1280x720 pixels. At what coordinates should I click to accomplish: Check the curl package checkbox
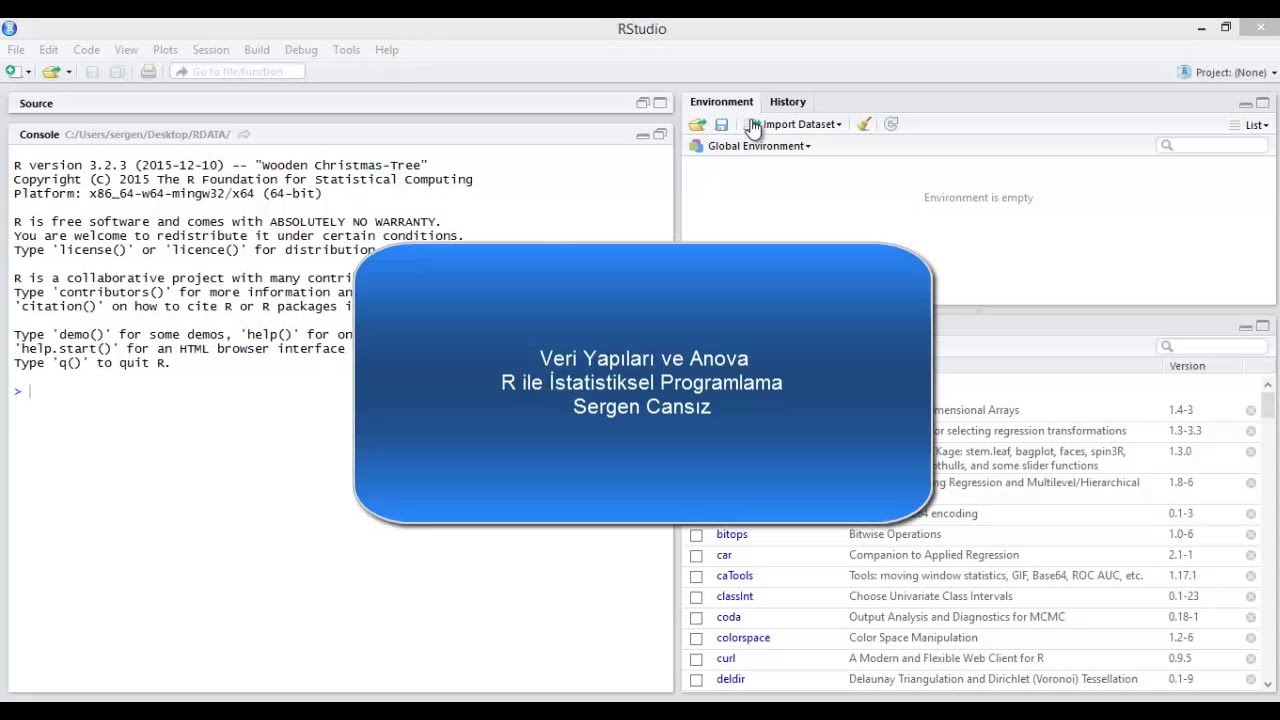(x=696, y=659)
